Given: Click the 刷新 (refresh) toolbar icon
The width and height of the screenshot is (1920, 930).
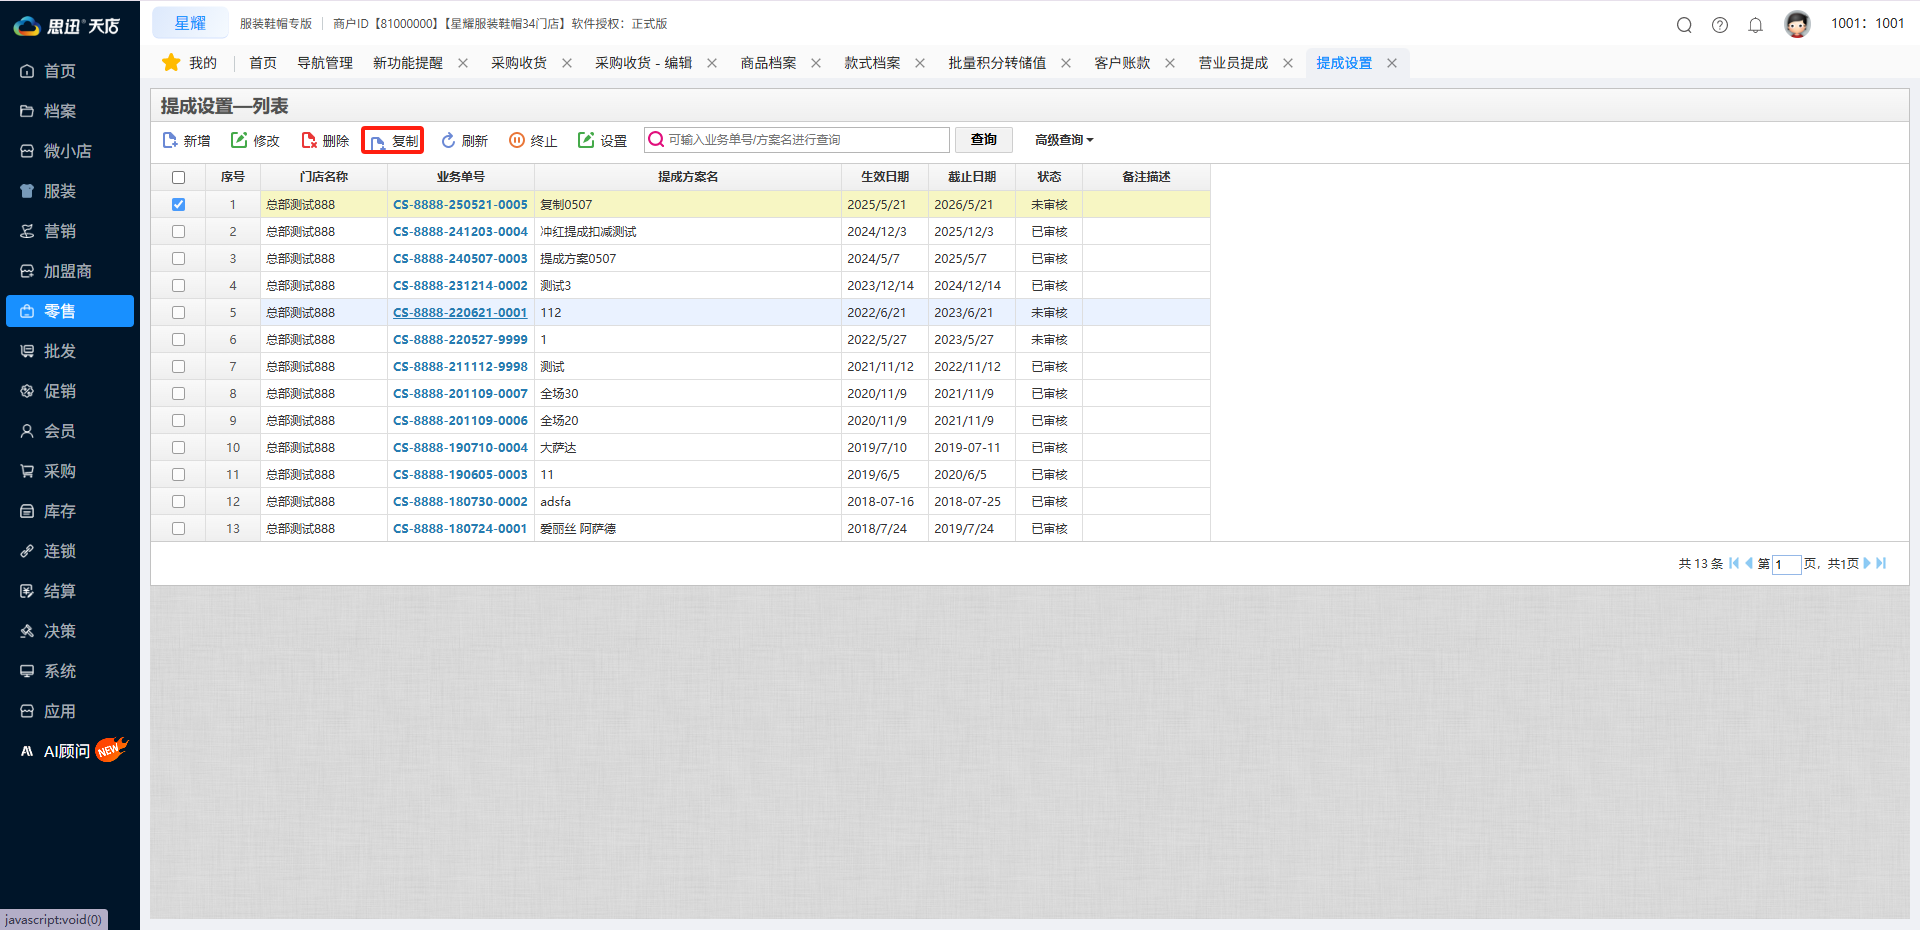Looking at the screenshot, I should [448, 141].
